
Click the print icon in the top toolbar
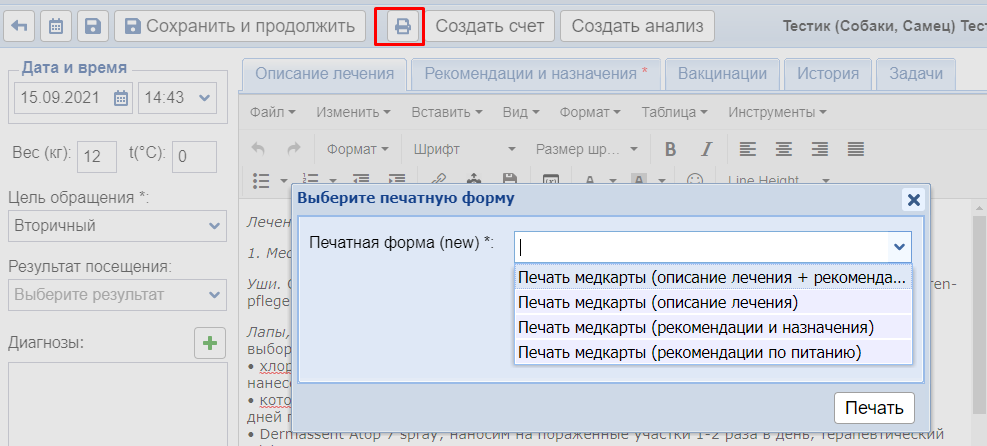[402, 26]
